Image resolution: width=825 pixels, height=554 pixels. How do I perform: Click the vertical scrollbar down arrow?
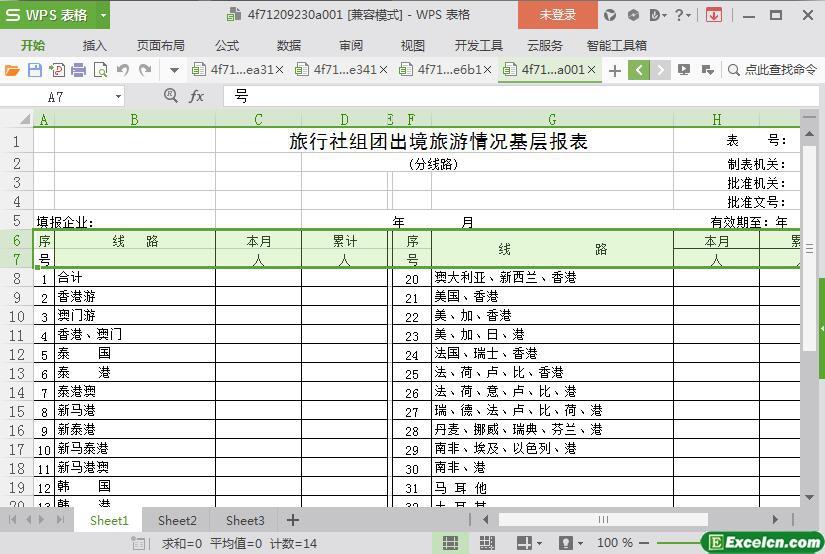(809, 498)
